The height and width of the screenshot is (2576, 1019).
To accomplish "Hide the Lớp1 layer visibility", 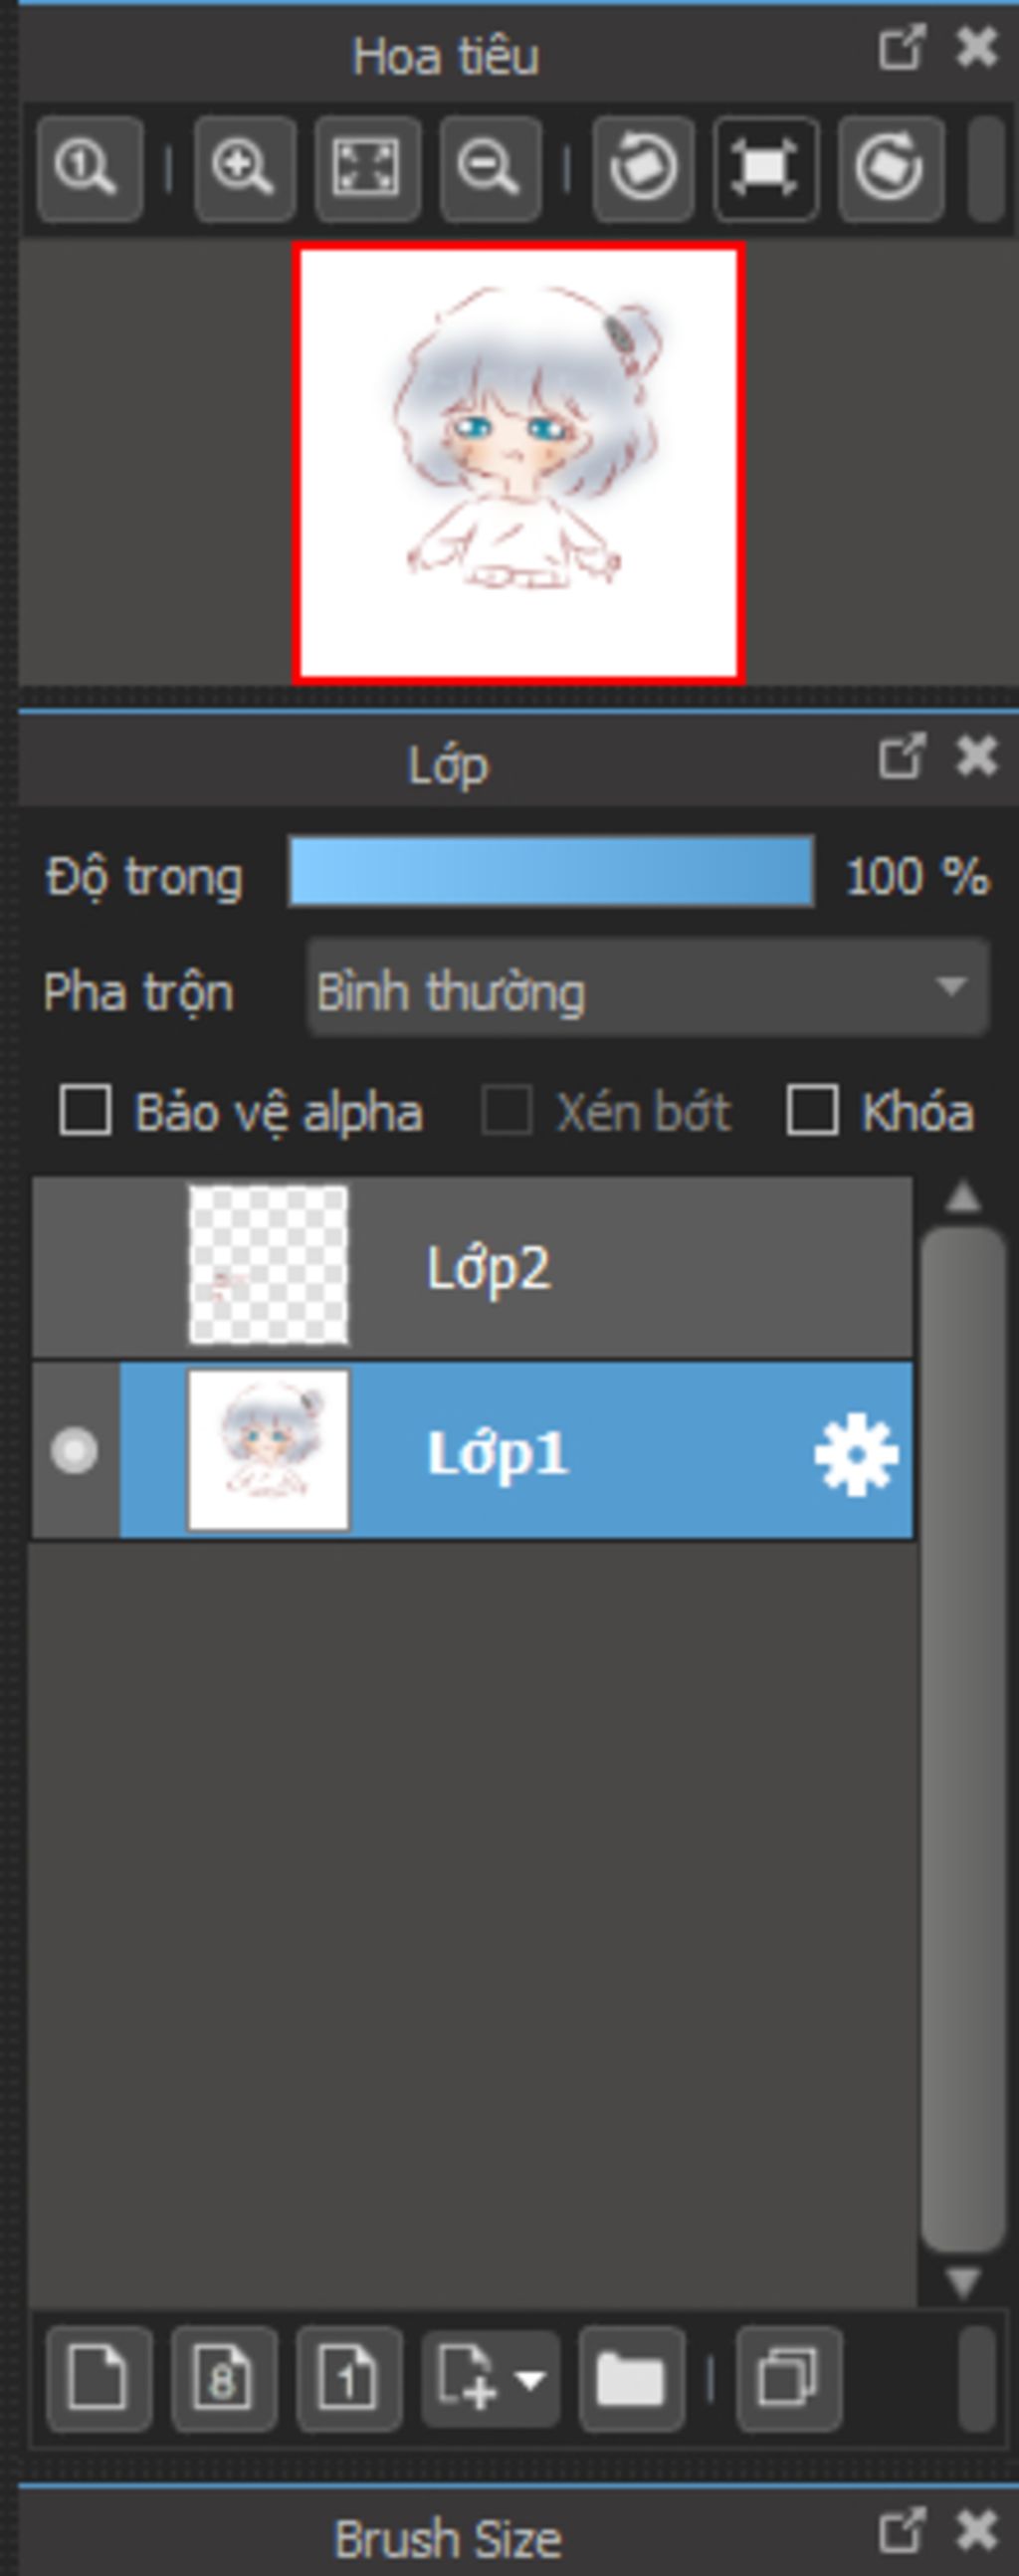I will (74, 1450).
